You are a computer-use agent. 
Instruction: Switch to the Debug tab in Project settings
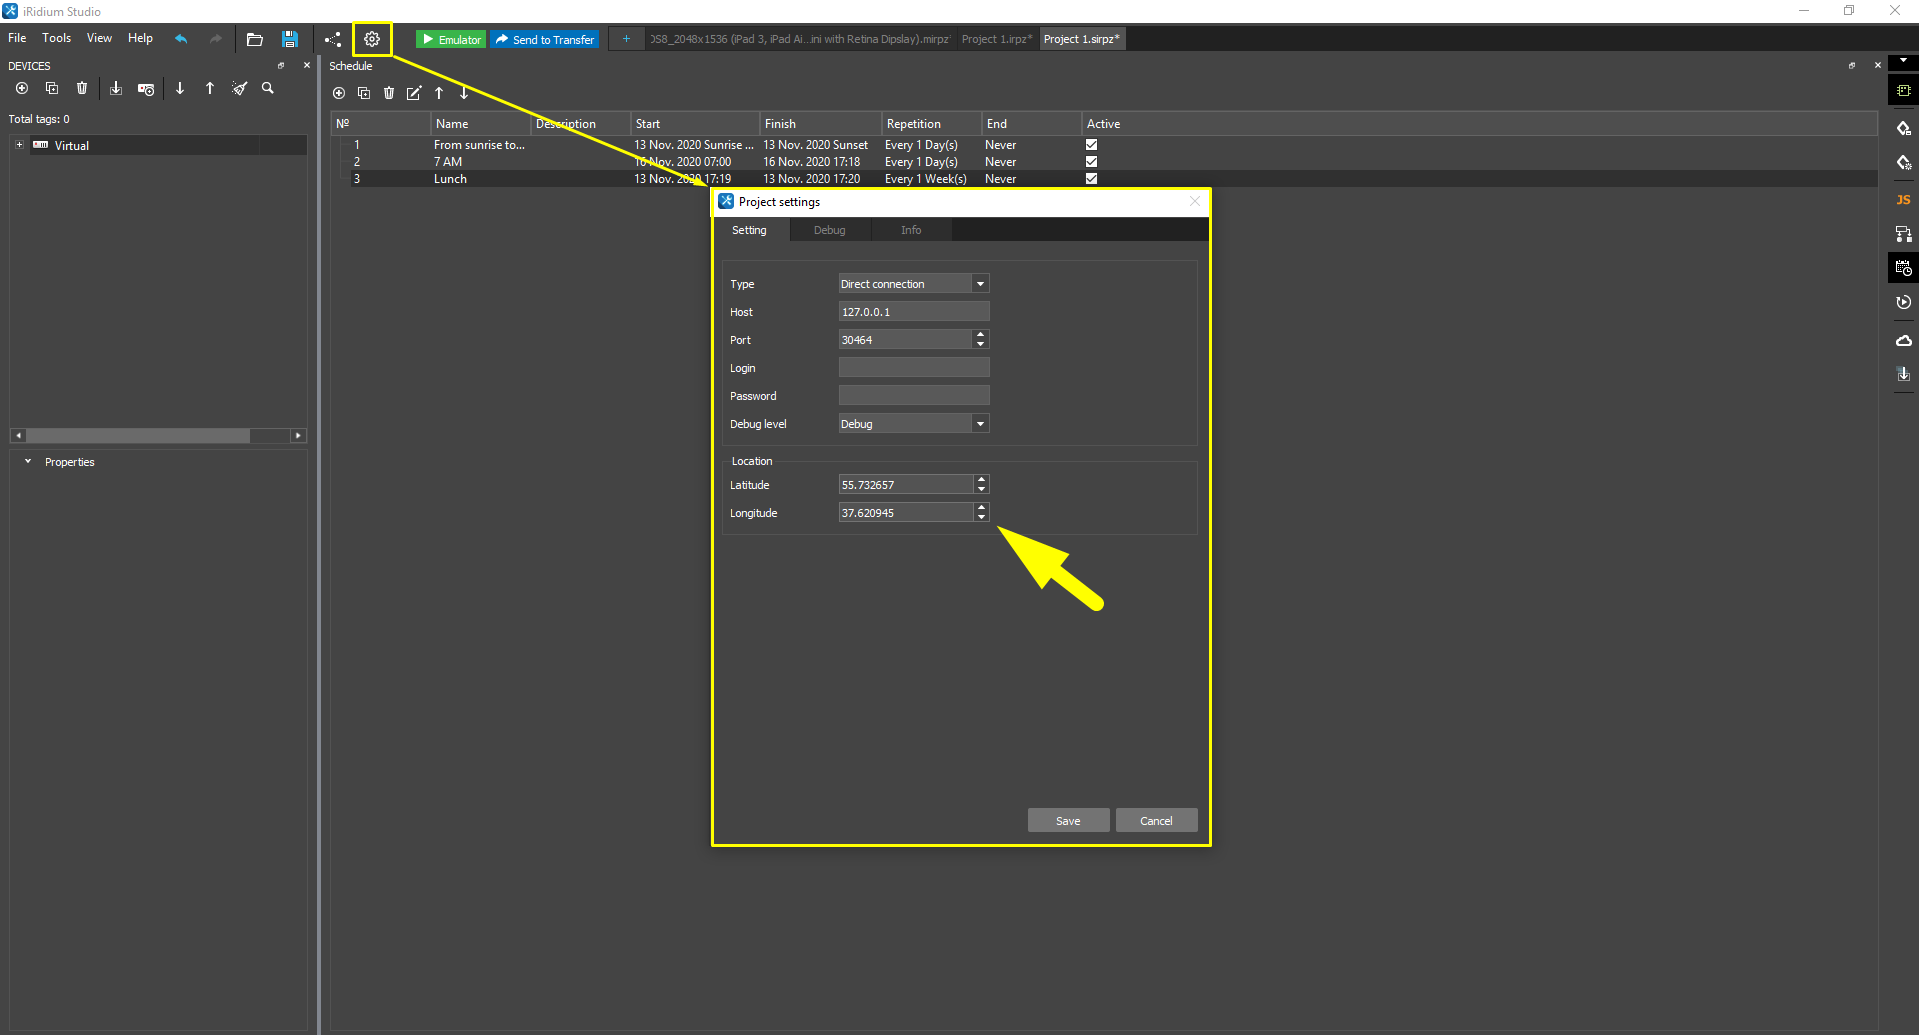pos(829,230)
